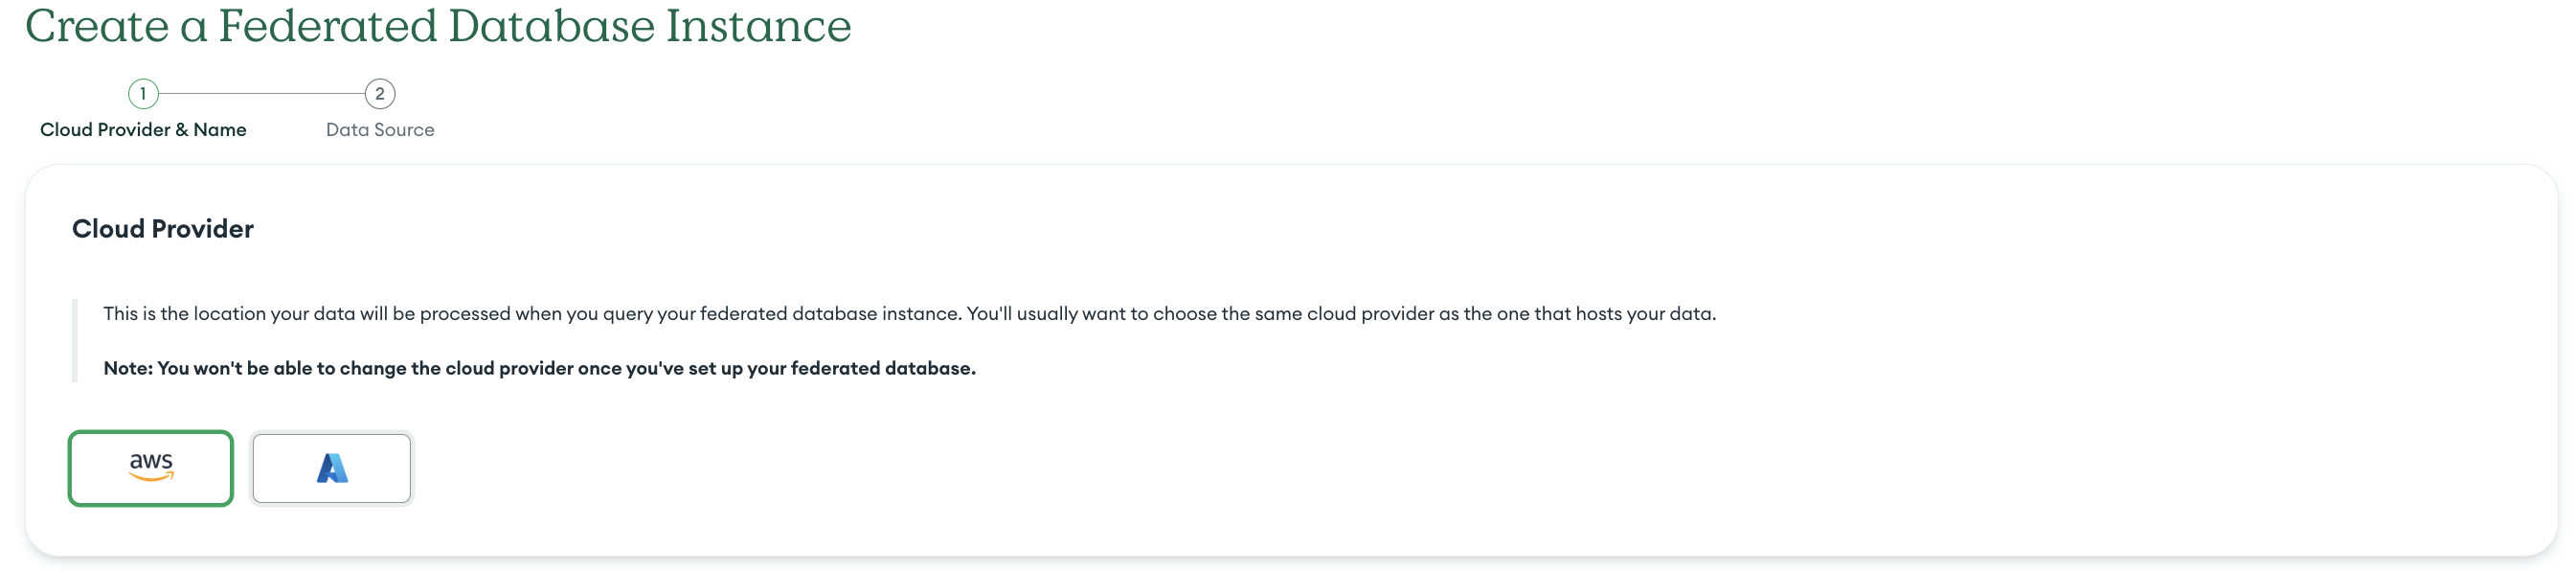Click the word Federated in the page title
2576x571 pixels.
[327, 26]
